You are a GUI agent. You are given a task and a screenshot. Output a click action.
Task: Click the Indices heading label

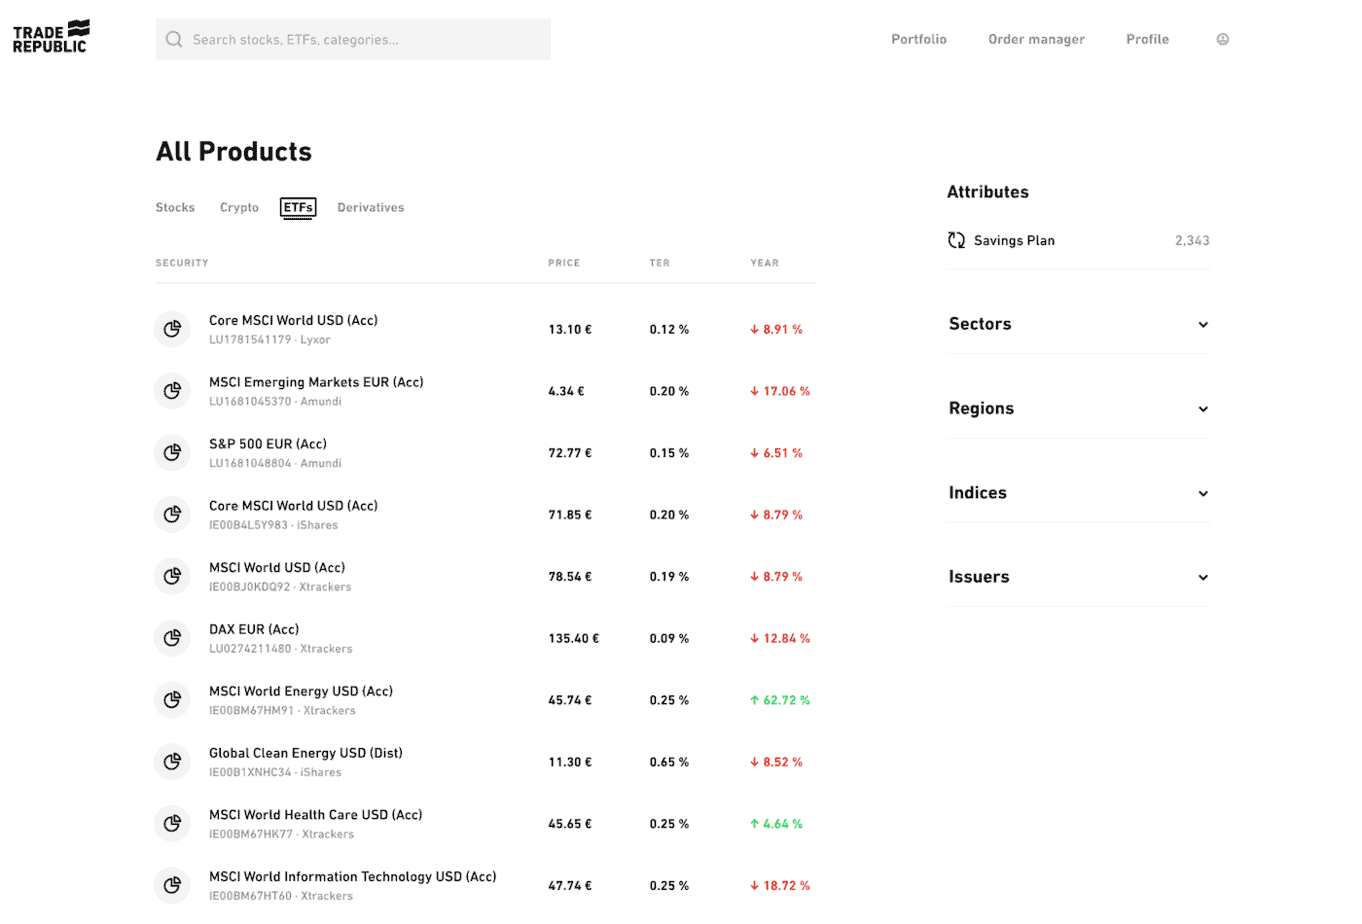(977, 492)
